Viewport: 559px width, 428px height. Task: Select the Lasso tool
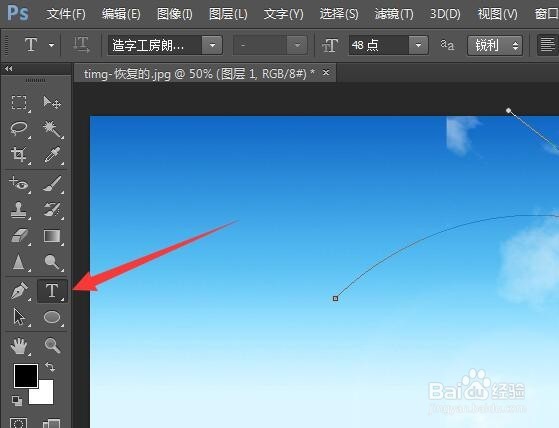[19, 129]
